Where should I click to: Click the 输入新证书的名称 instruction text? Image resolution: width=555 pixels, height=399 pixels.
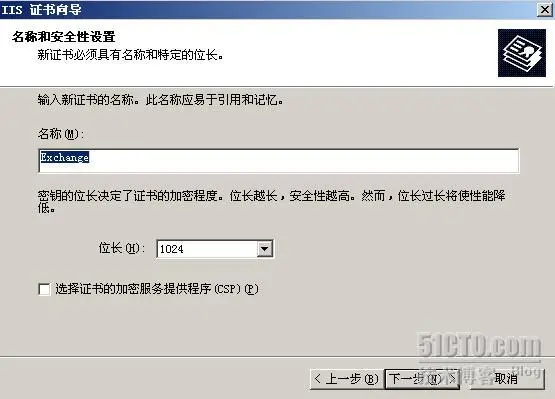tap(161, 100)
